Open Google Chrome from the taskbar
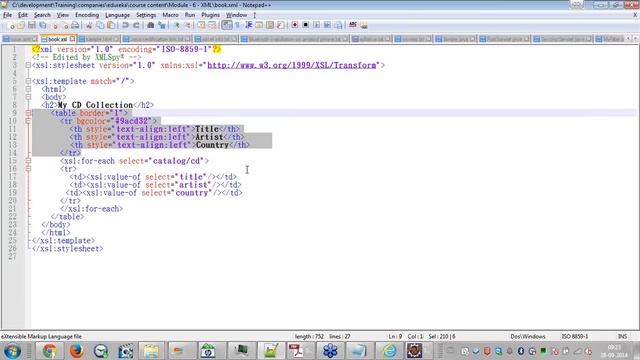Screen dimensions: 640x360 point(49,351)
